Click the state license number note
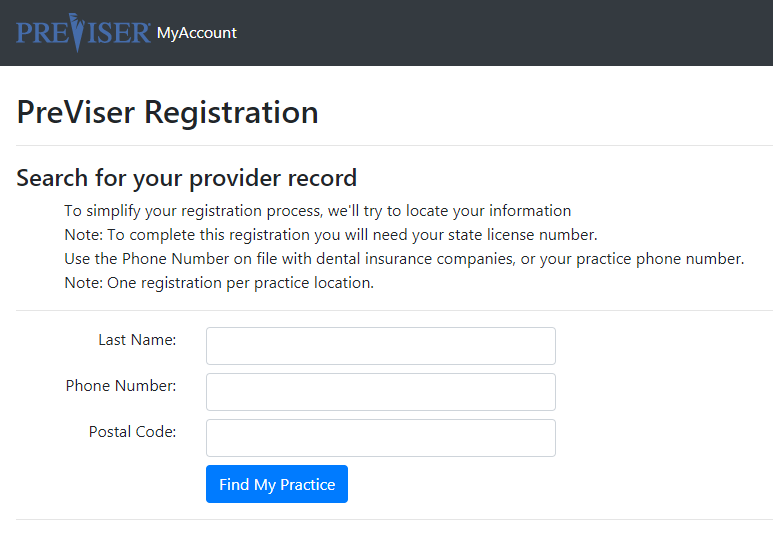 pos(331,235)
